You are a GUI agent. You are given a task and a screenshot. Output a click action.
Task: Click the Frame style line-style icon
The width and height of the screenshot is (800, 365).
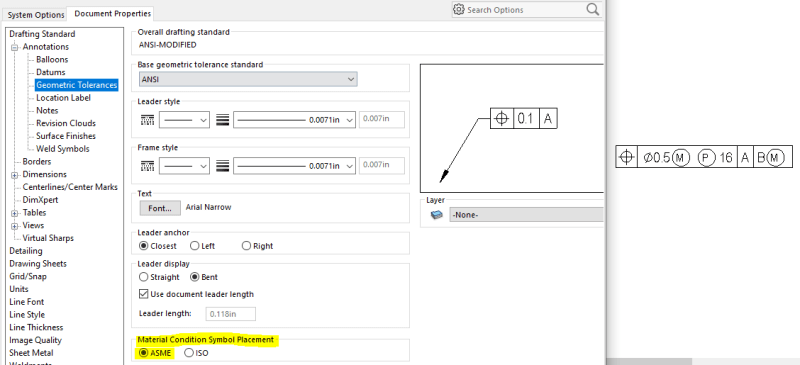tap(147, 166)
